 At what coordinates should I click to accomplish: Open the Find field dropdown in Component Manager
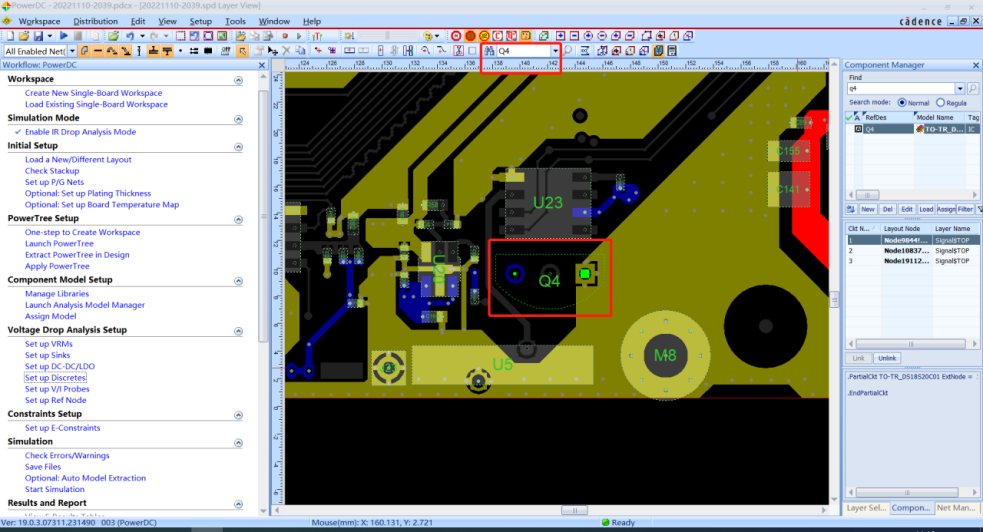(960, 88)
